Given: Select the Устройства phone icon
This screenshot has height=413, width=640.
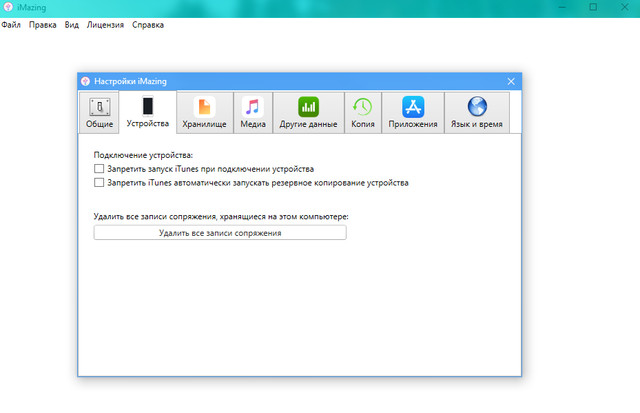Looking at the screenshot, I should (x=147, y=107).
